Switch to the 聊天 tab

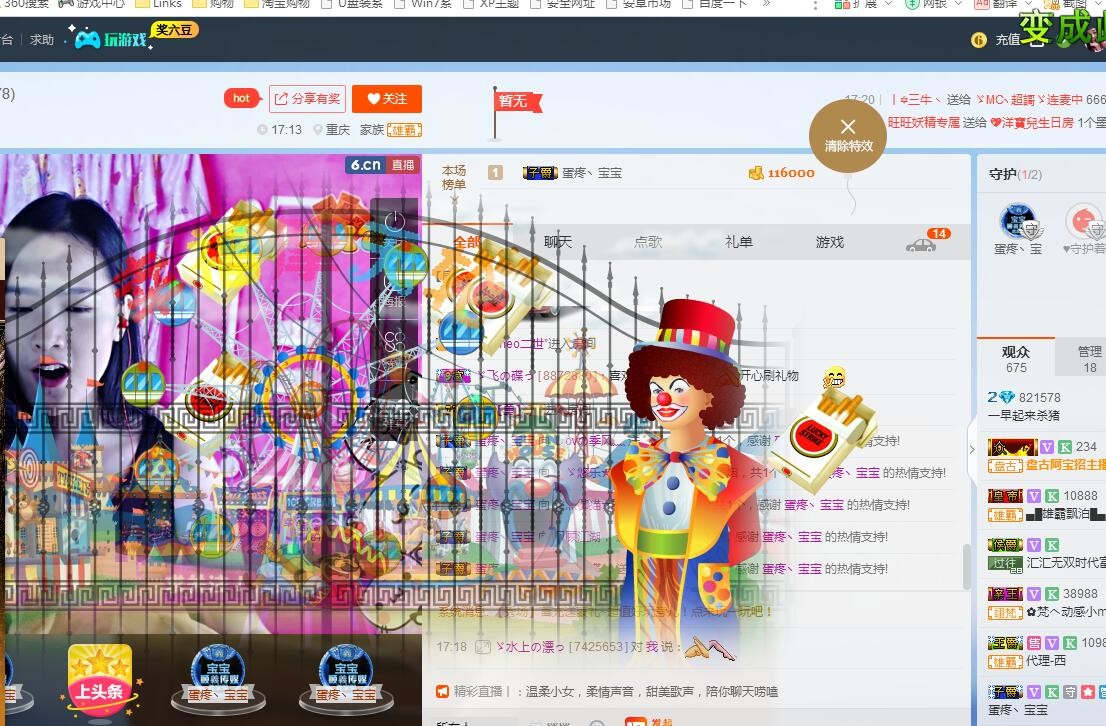coord(557,242)
